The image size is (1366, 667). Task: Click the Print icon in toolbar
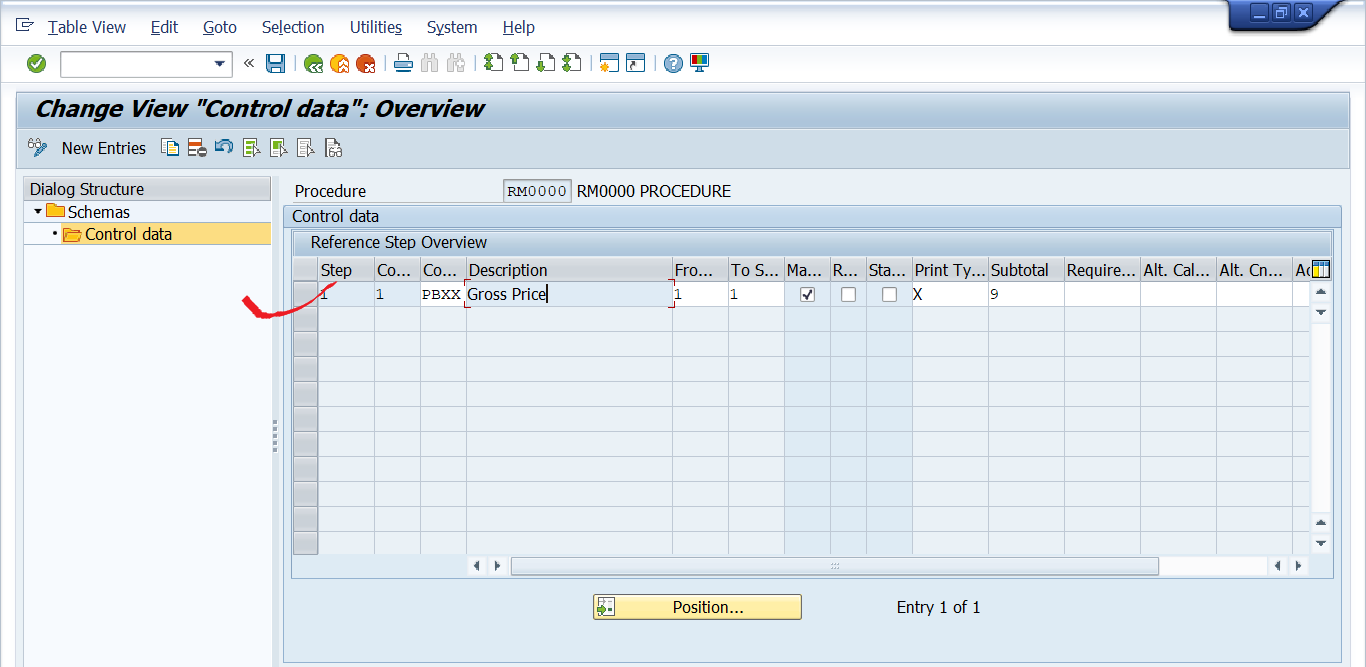pyautogui.click(x=403, y=64)
